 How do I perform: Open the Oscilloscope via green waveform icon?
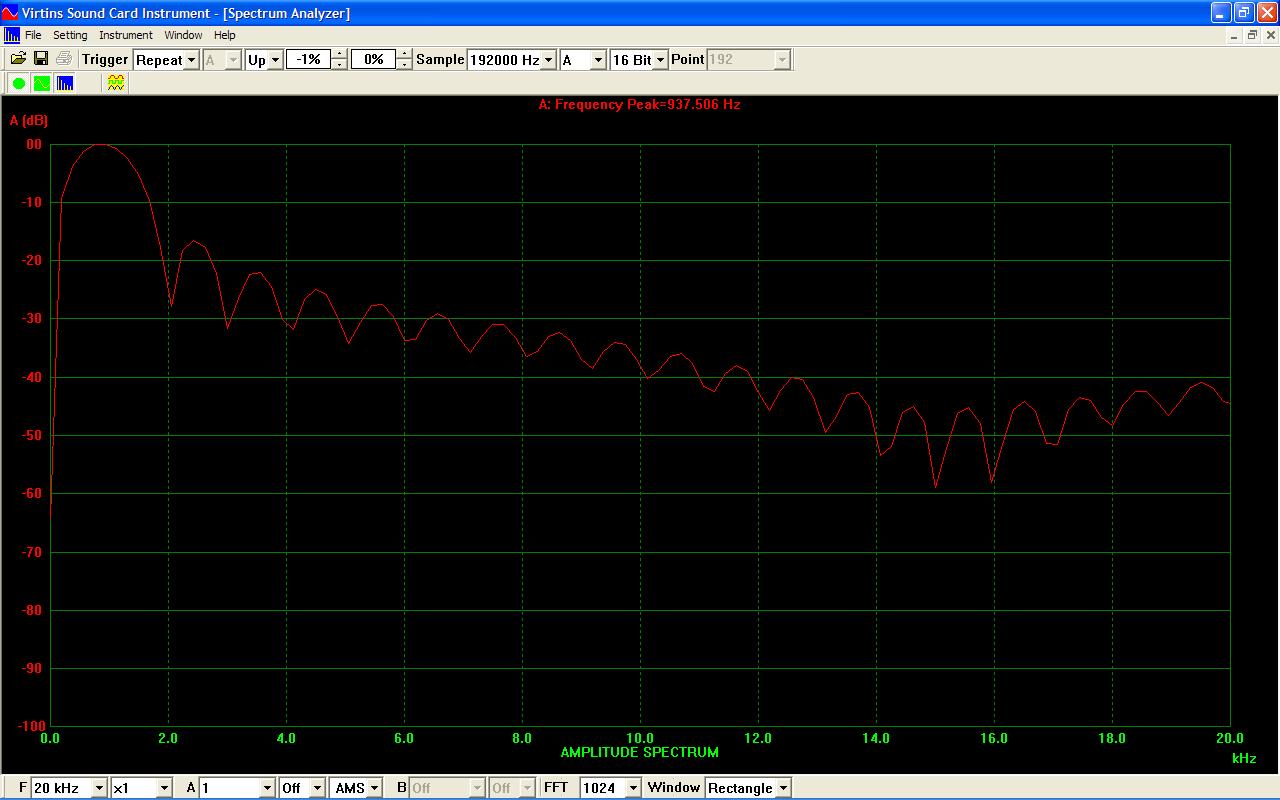pyautogui.click(x=41, y=83)
